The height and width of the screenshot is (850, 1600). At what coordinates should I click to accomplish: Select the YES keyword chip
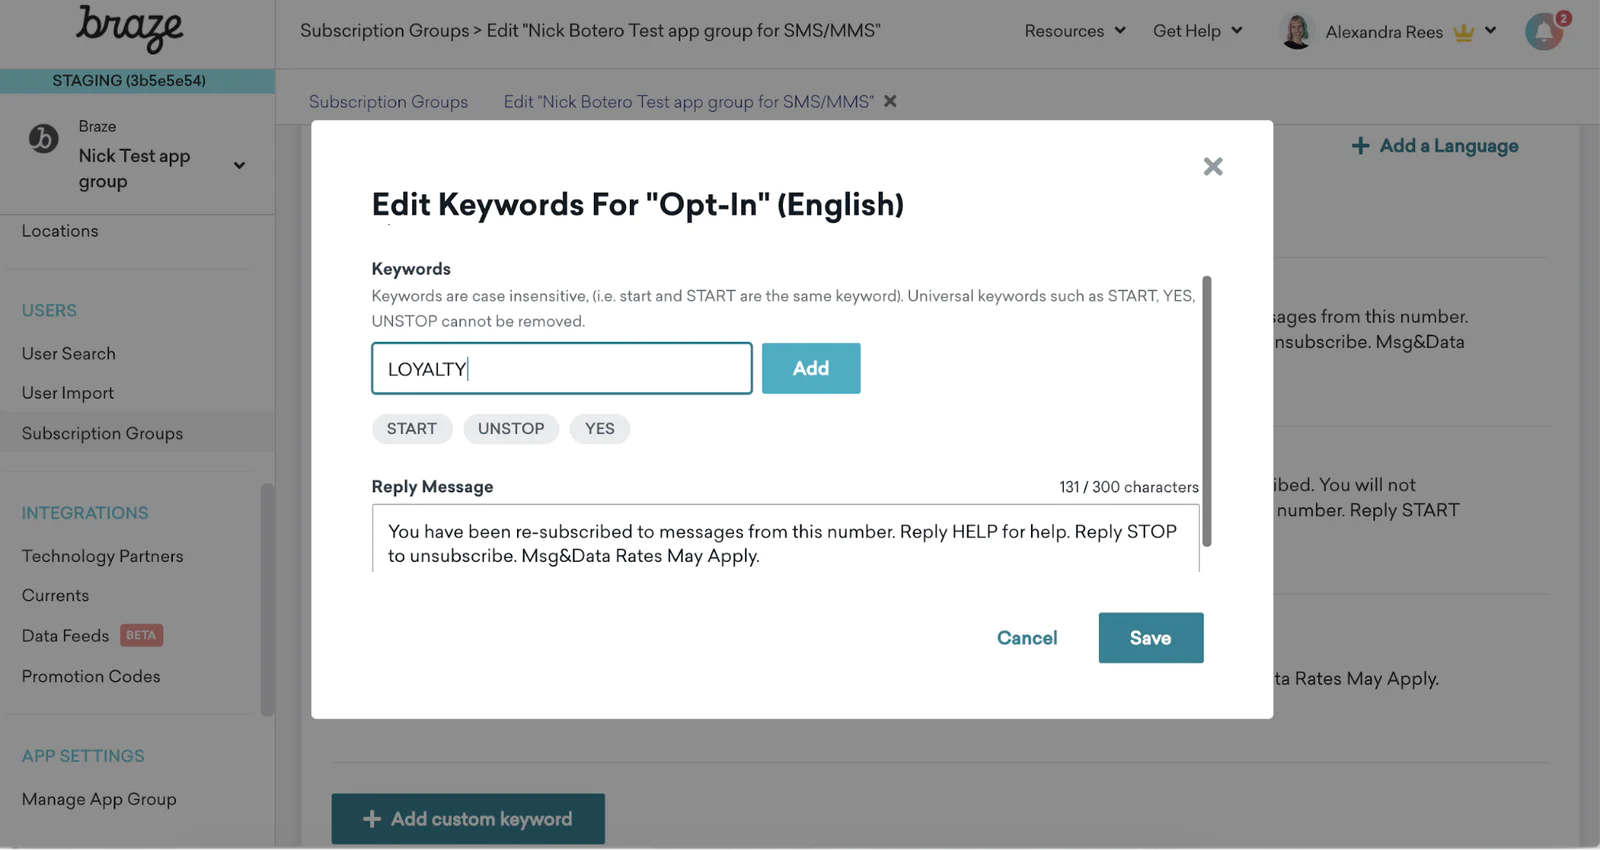click(600, 429)
